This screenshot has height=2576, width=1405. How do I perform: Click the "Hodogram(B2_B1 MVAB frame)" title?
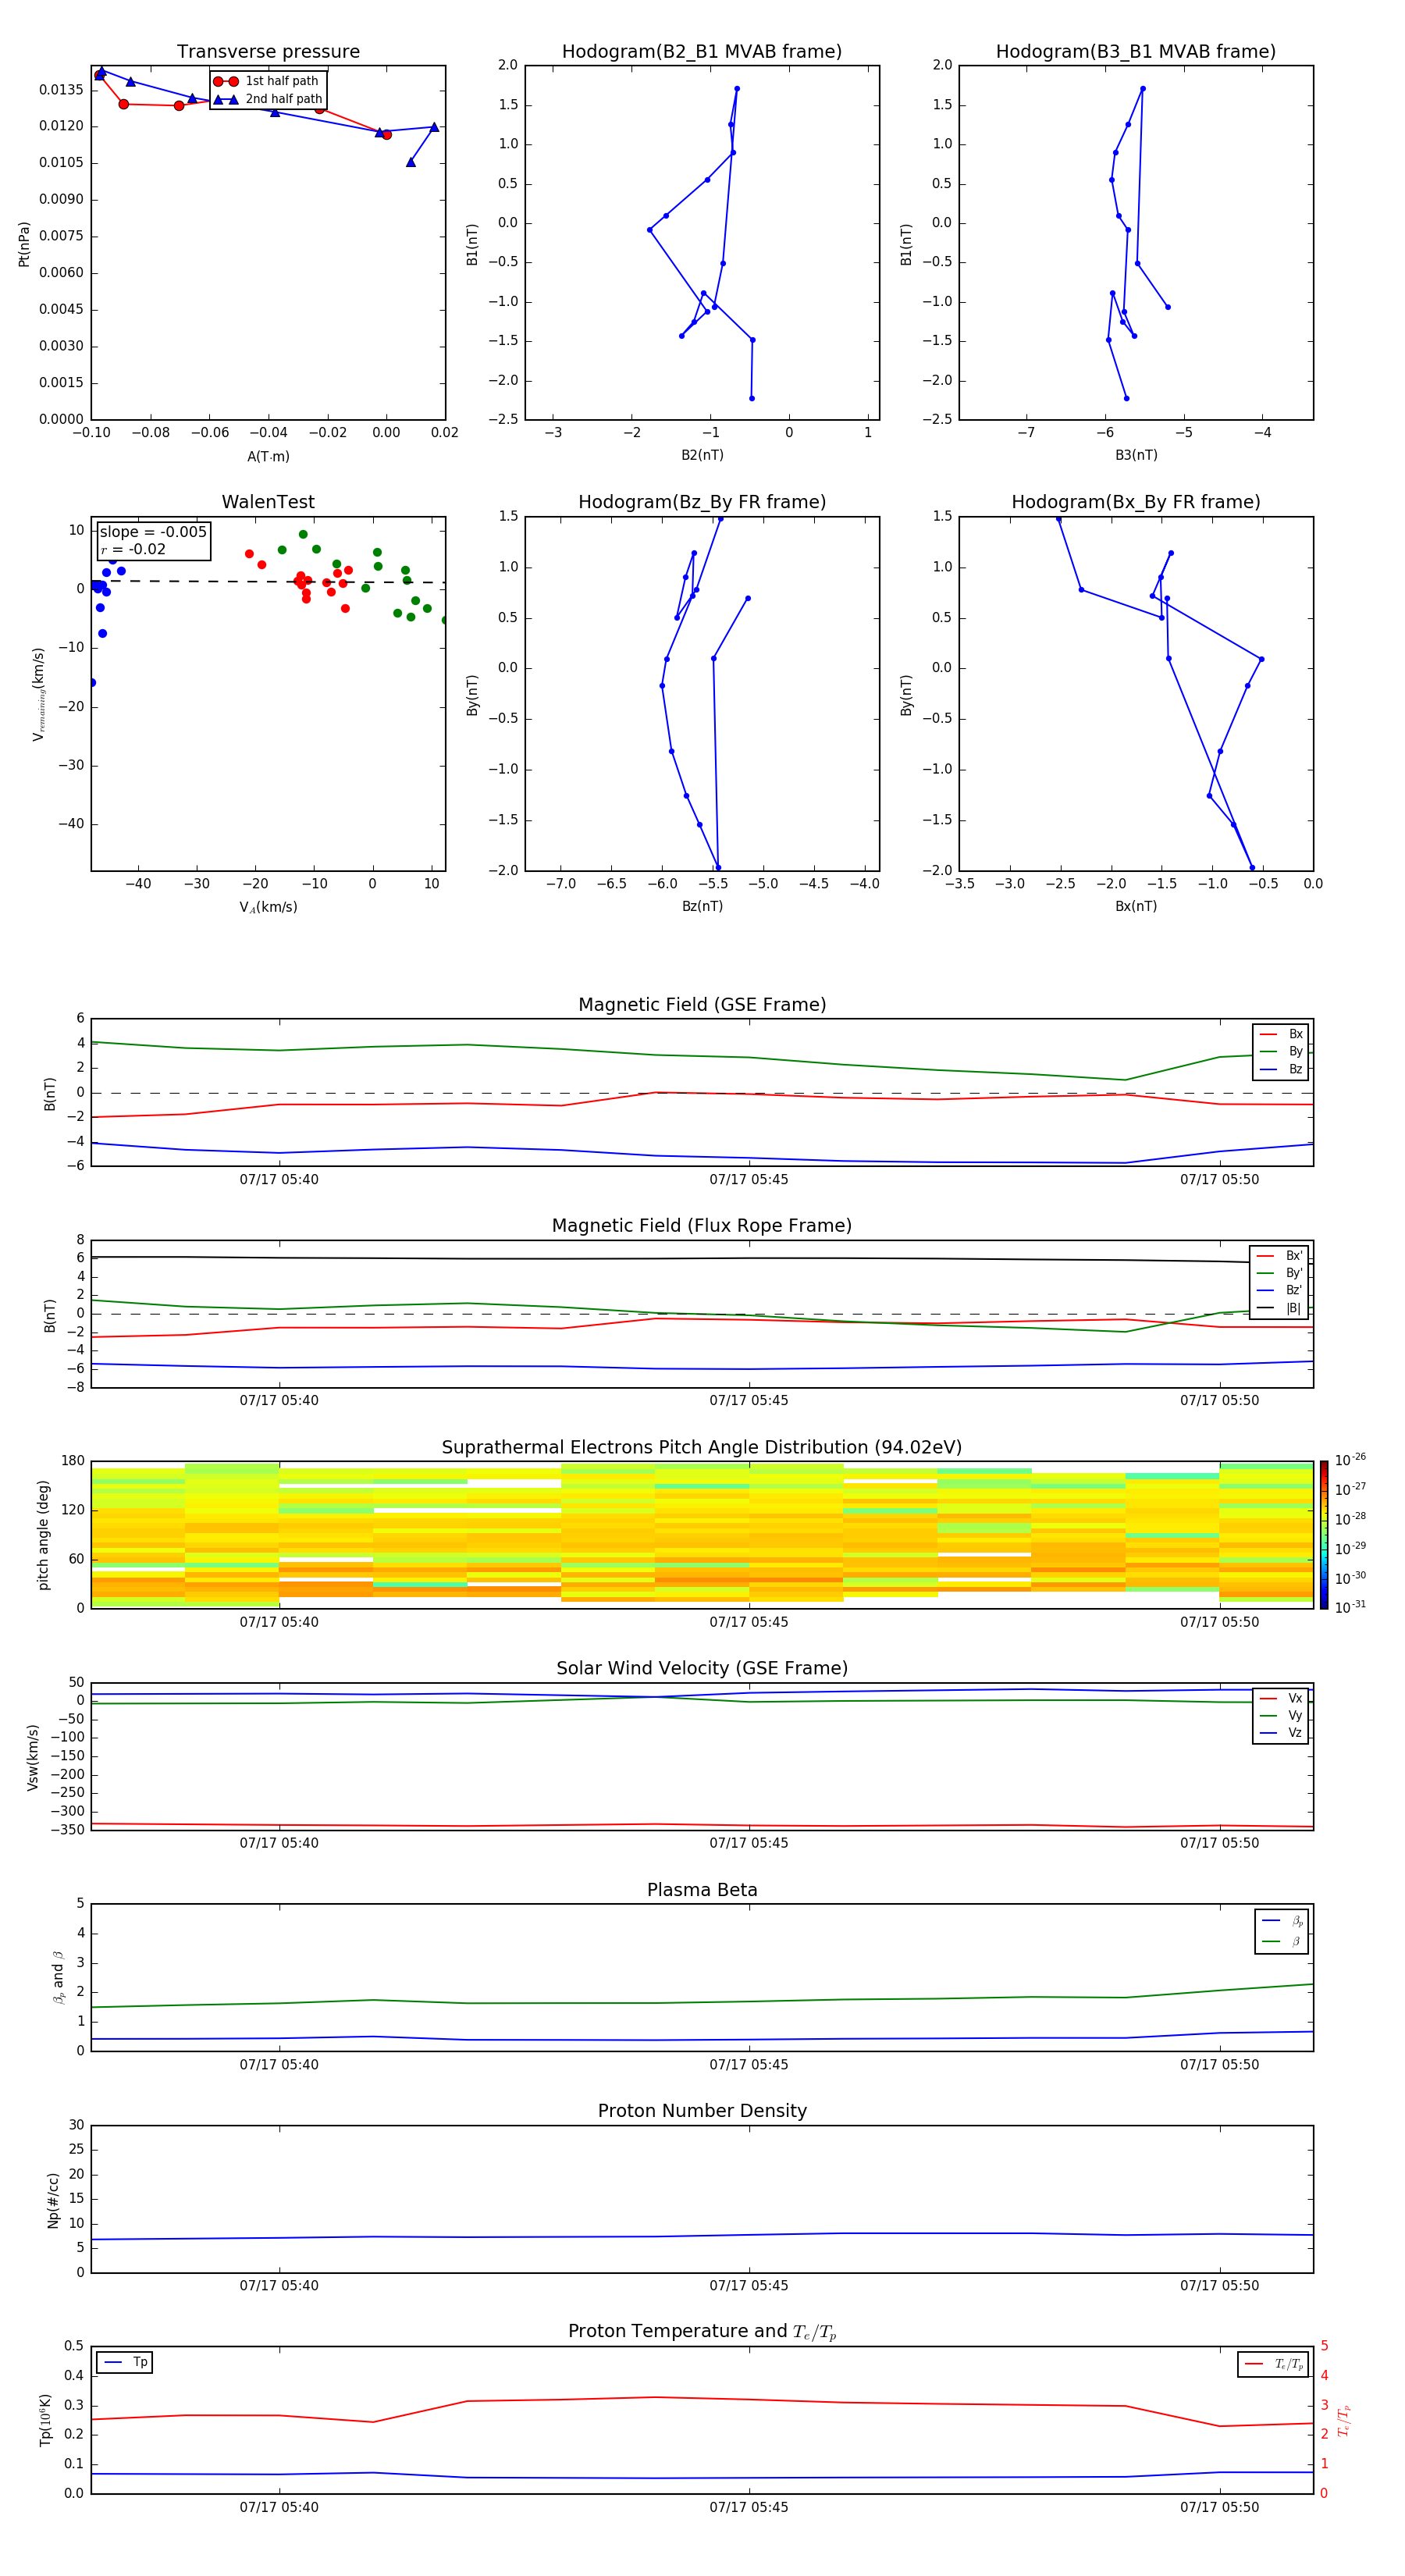pos(702,52)
